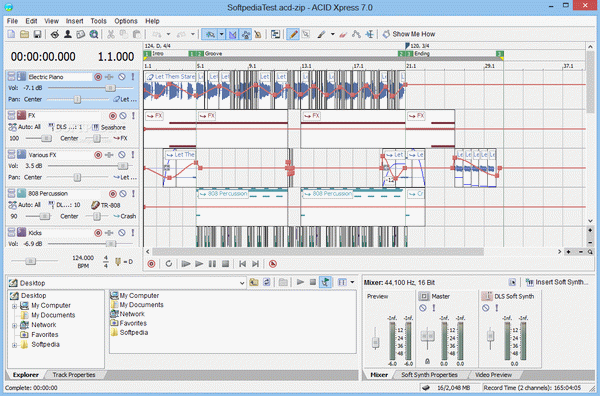Click the metronome icon in the toolbar
The height and width of the screenshot is (396, 600).
(258, 34)
